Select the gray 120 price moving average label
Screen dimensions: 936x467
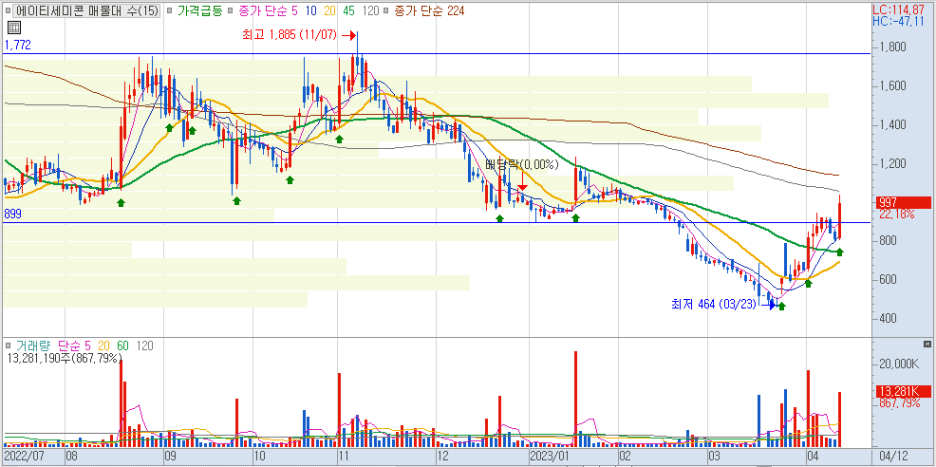pyautogui.click(x=370, y=11)
